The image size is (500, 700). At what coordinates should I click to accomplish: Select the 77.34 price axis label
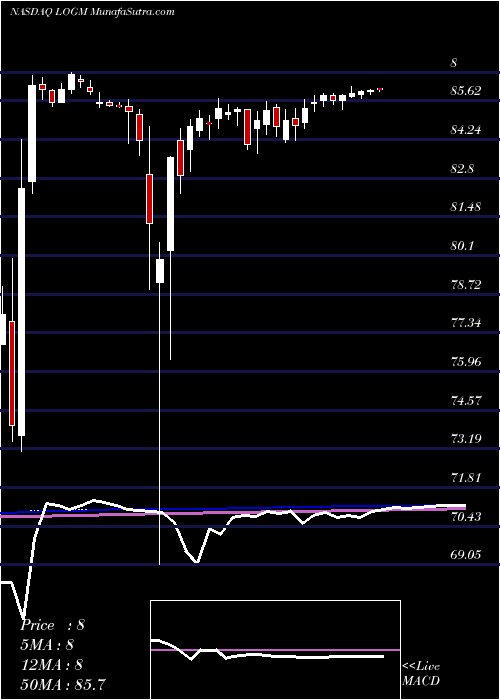click(466, 323)
